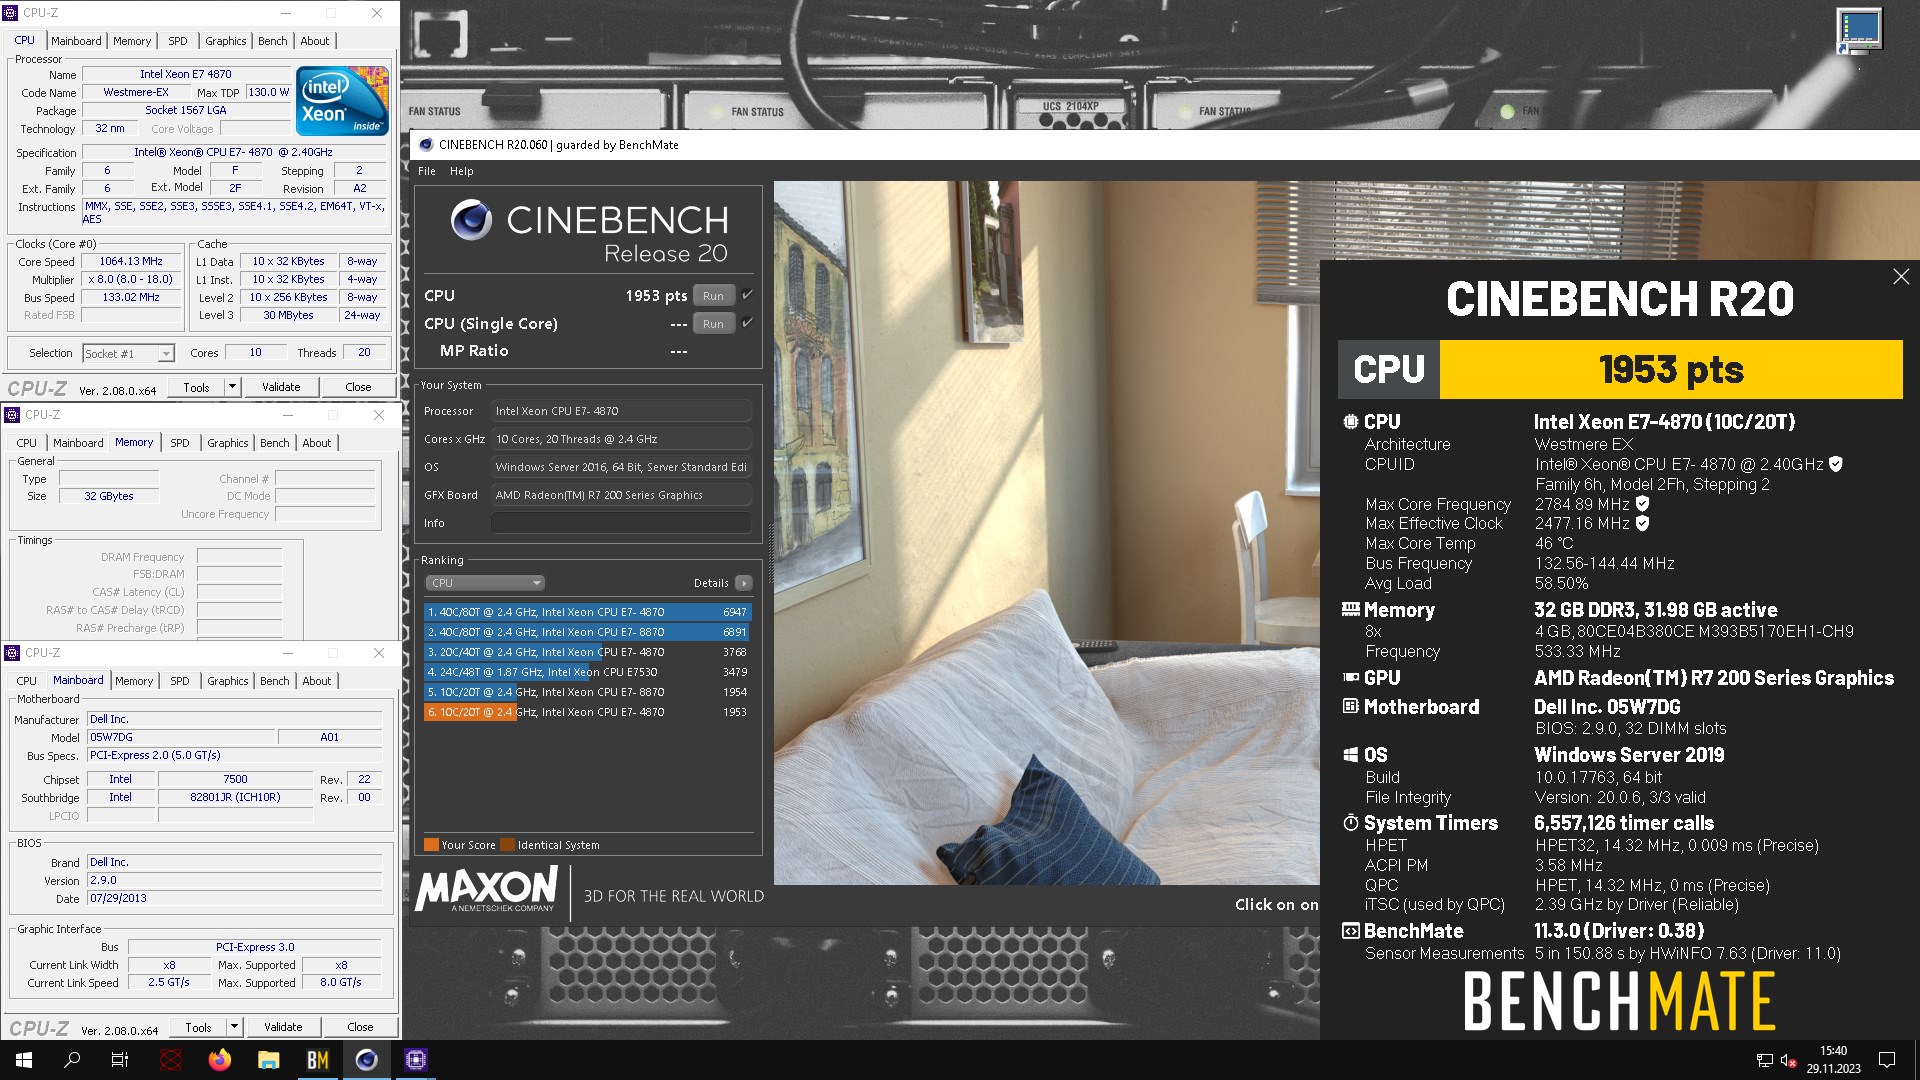Switch to CPU-Z taskbar icon
This screenshot has width=1920, height=1080.
[415, 1060]
